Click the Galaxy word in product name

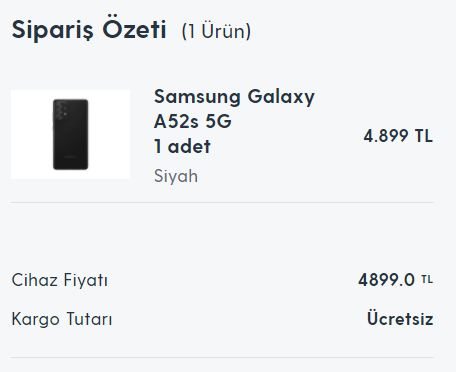(x=281, y=97)
